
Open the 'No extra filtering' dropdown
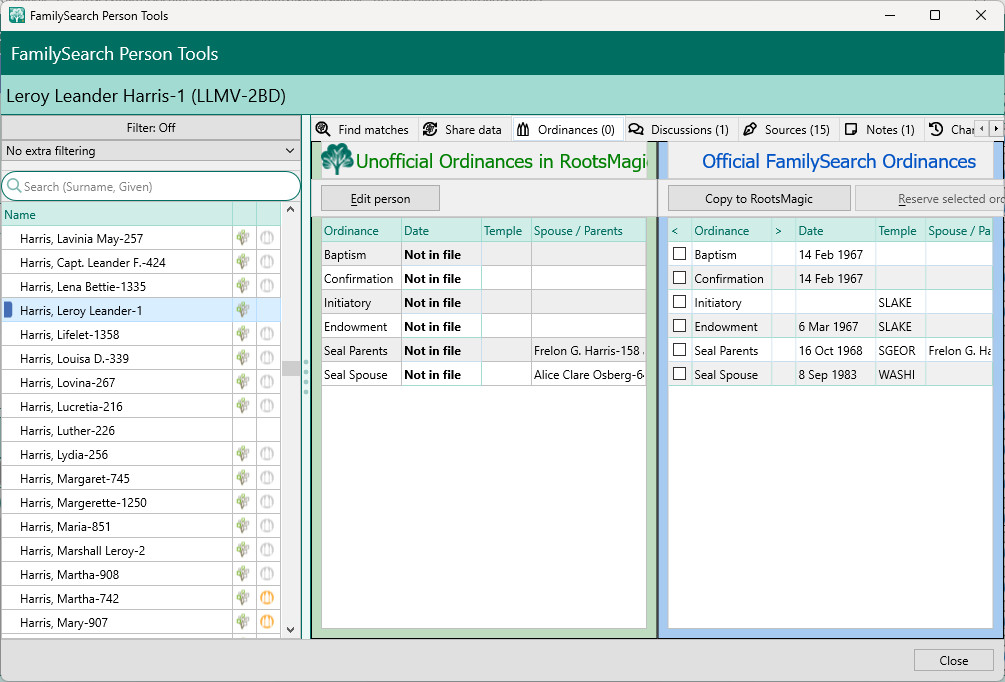point(151,151)
